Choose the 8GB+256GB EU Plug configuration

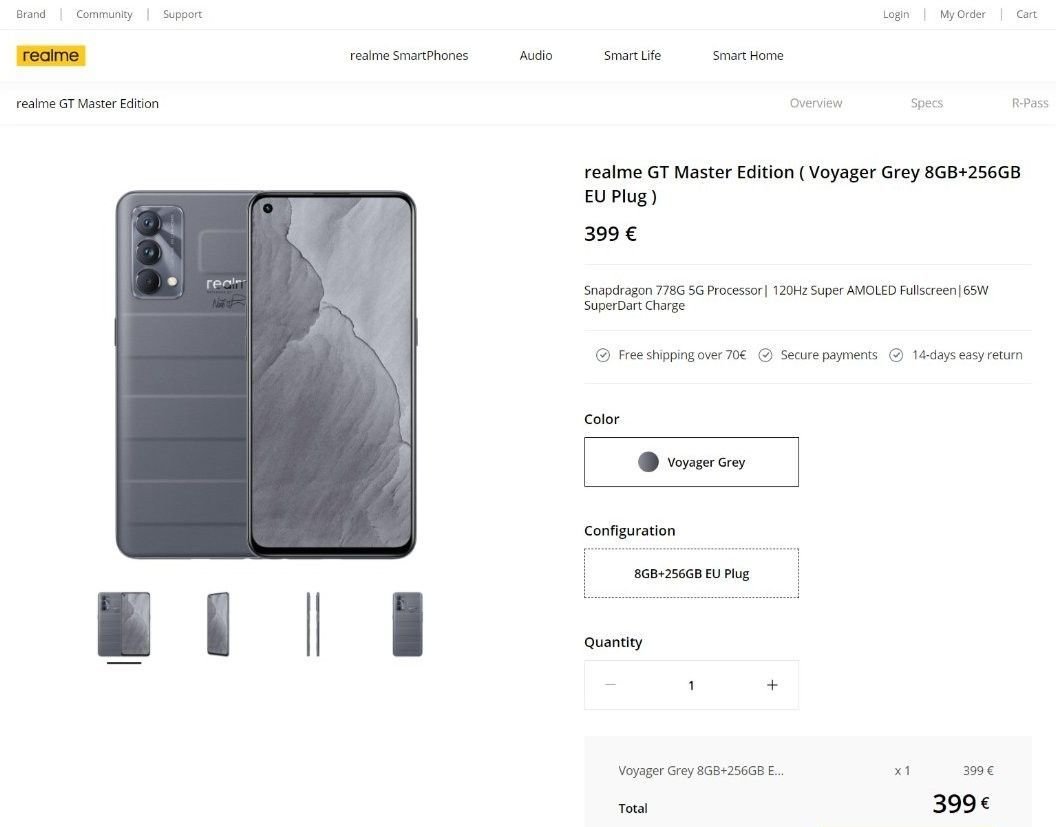point(691,573)
